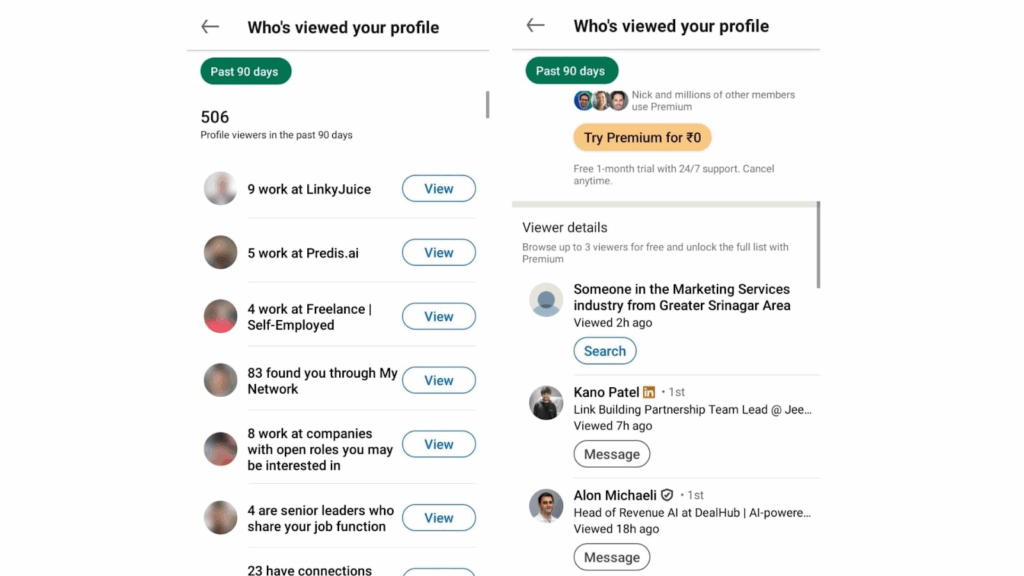Search for the Marketing Services viewer
1024x576 pixels.
[x=604, y=351]
